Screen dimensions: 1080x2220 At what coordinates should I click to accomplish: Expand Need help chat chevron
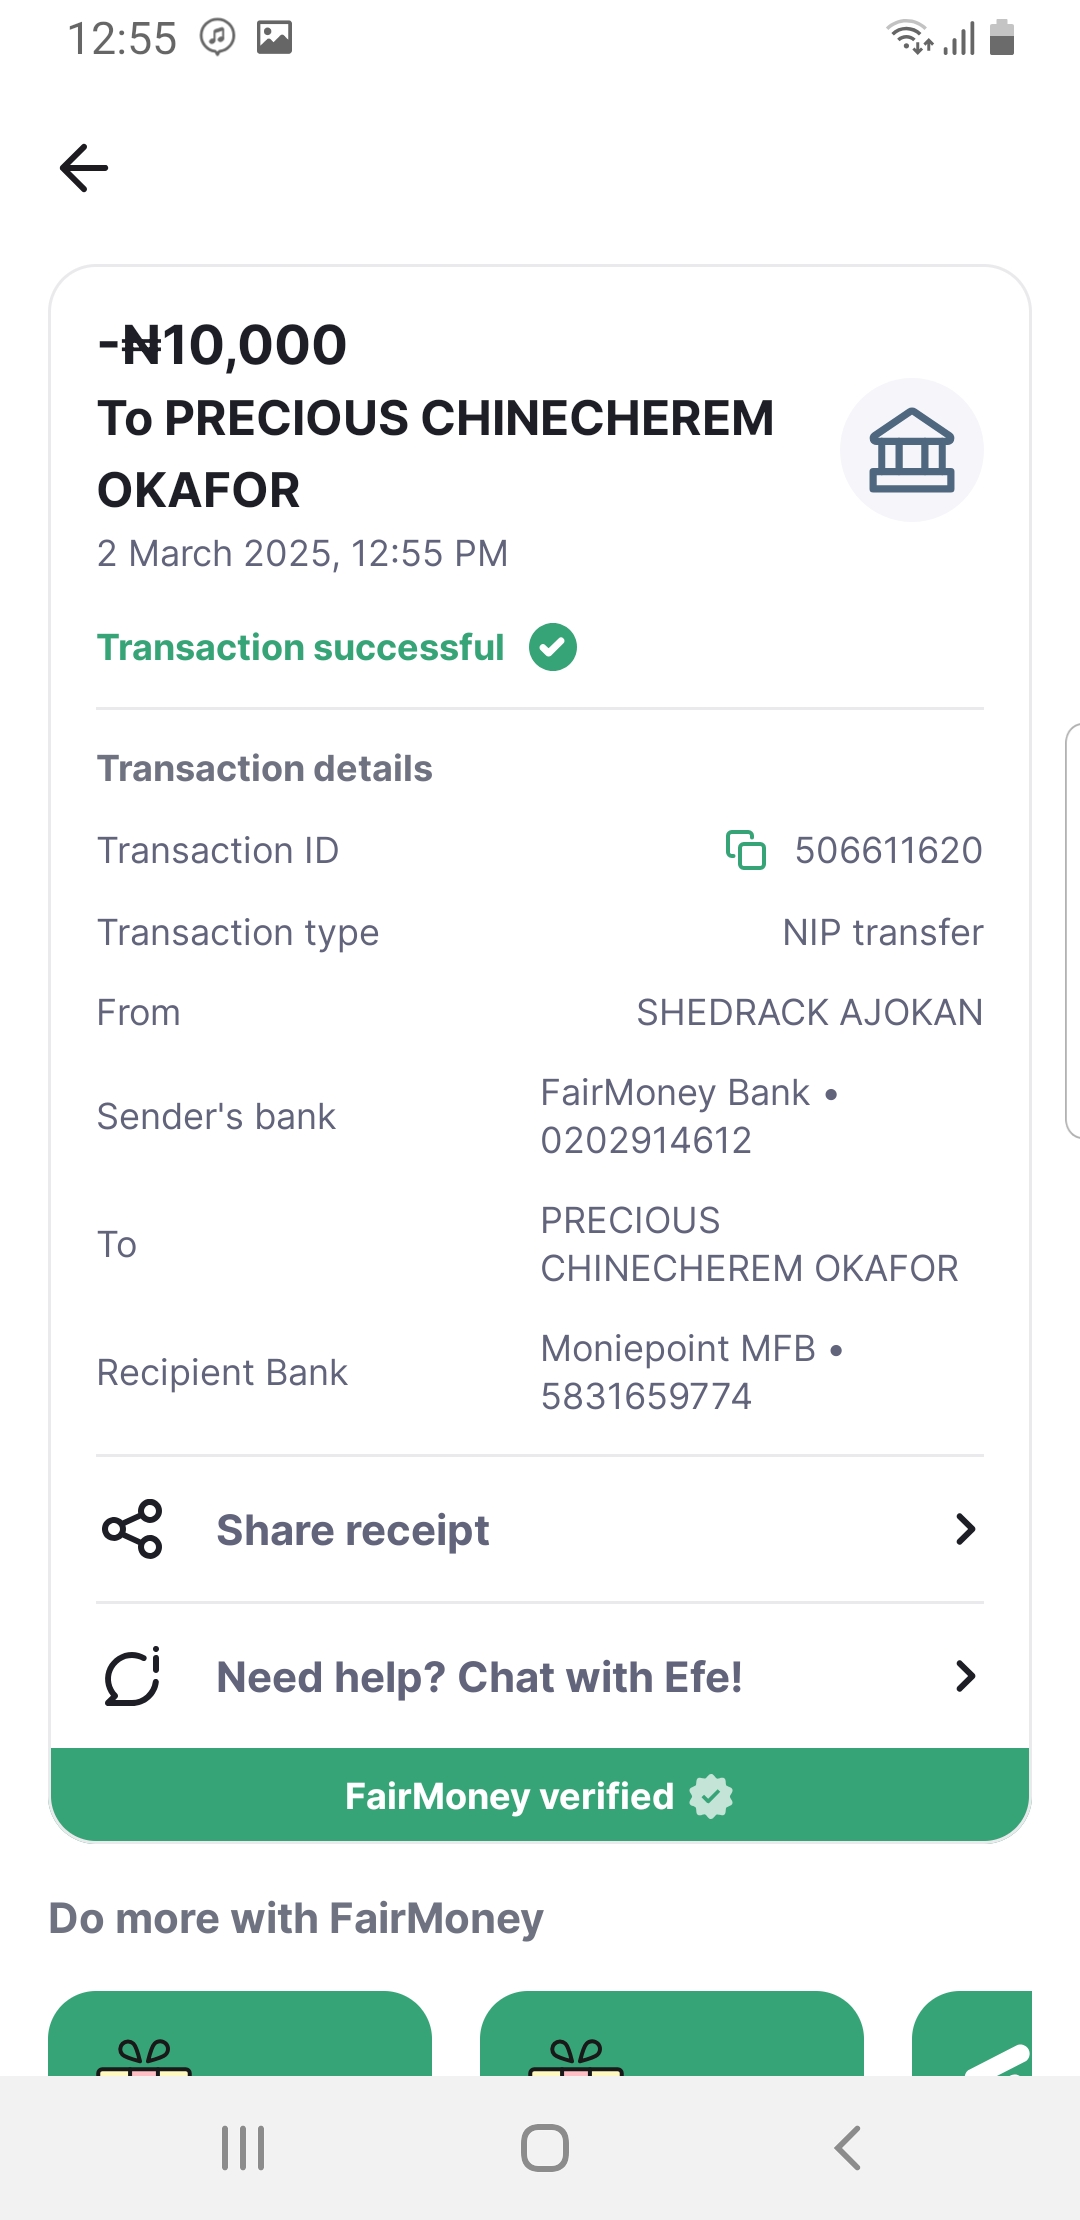point(965,1676)
